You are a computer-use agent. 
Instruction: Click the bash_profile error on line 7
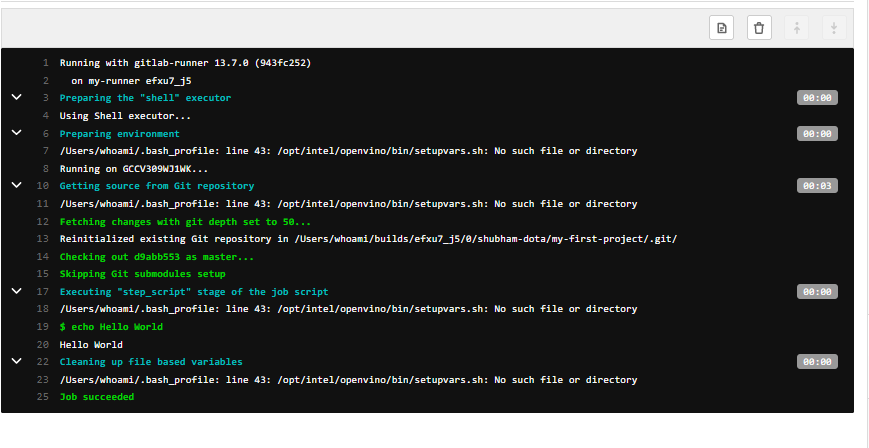349,151
